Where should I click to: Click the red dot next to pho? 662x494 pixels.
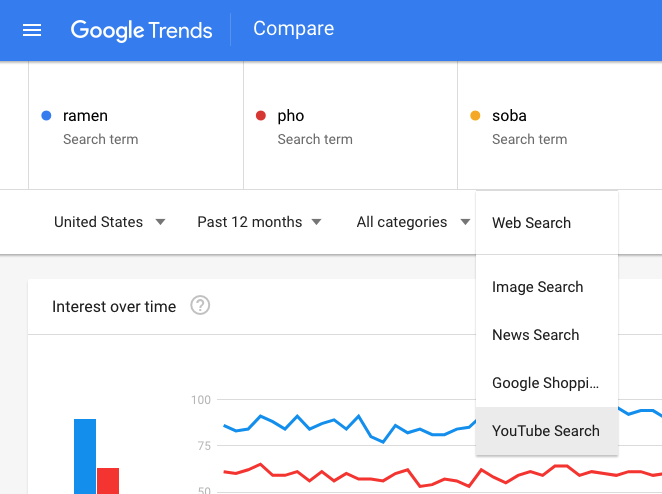pos(261,116)
